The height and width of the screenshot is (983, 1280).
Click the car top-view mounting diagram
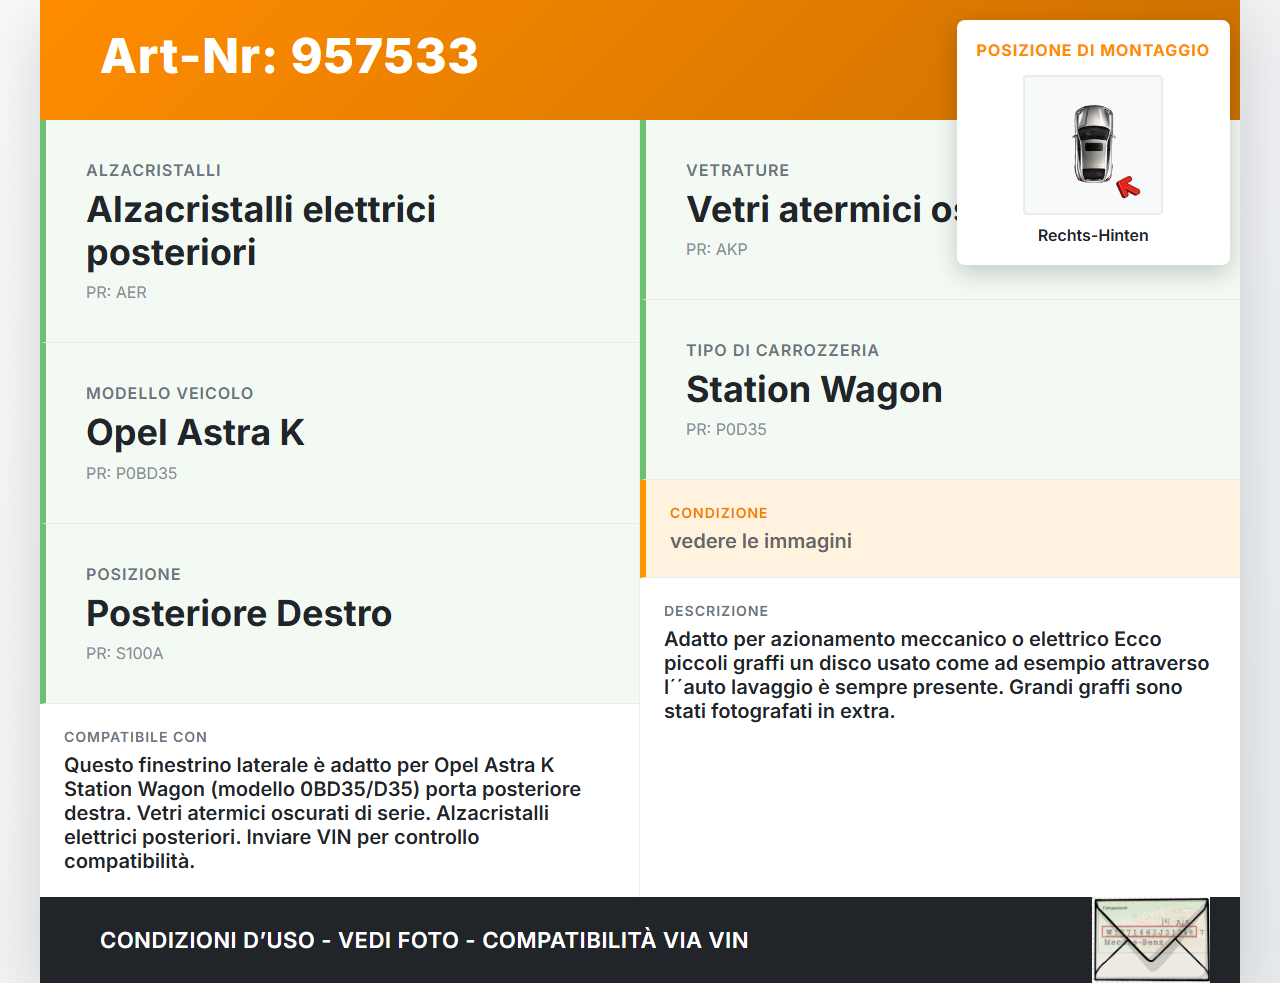1092,144
